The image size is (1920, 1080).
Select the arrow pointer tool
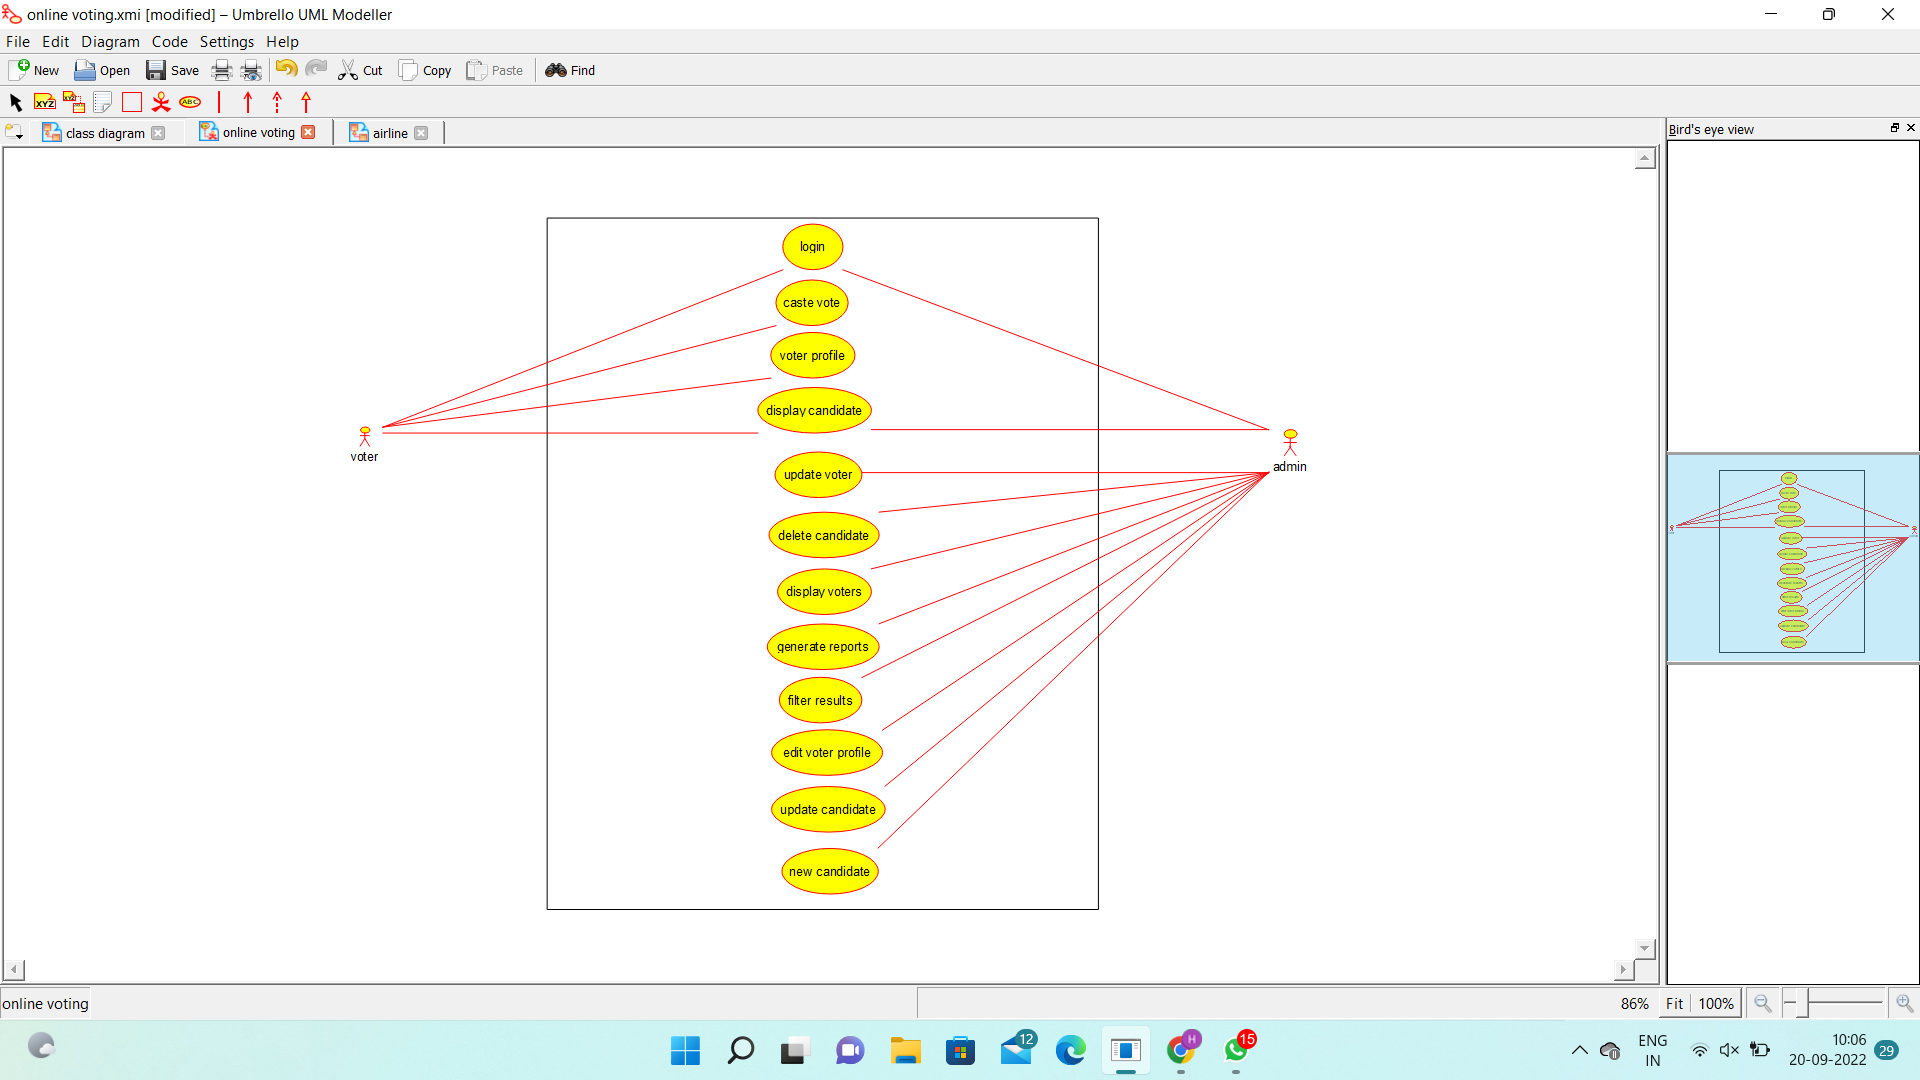(x=15, y=102)
